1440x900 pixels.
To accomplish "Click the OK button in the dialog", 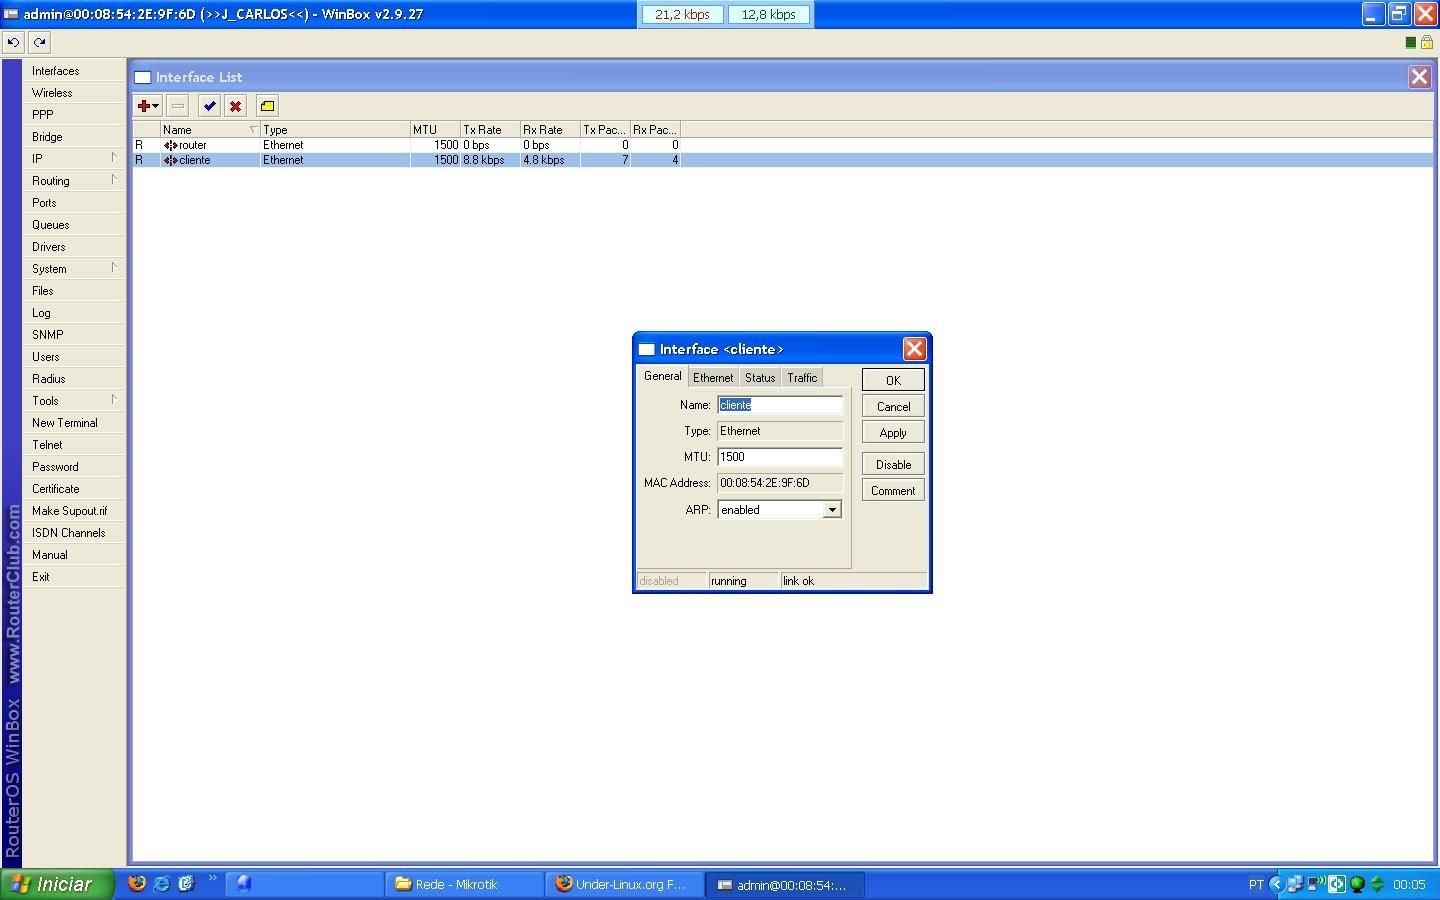I will pyautogui.click(x=893, y=380).
